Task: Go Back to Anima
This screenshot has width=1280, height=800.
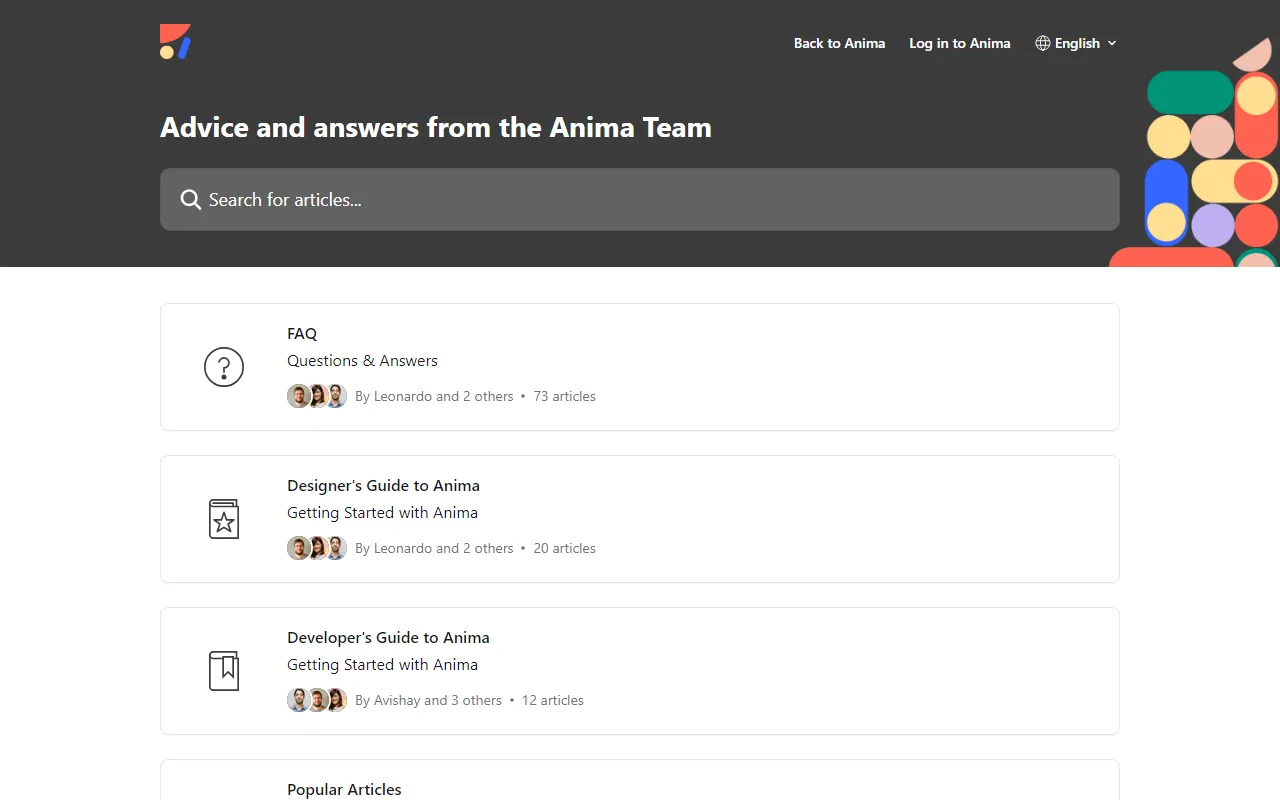Action: point(839,43)
